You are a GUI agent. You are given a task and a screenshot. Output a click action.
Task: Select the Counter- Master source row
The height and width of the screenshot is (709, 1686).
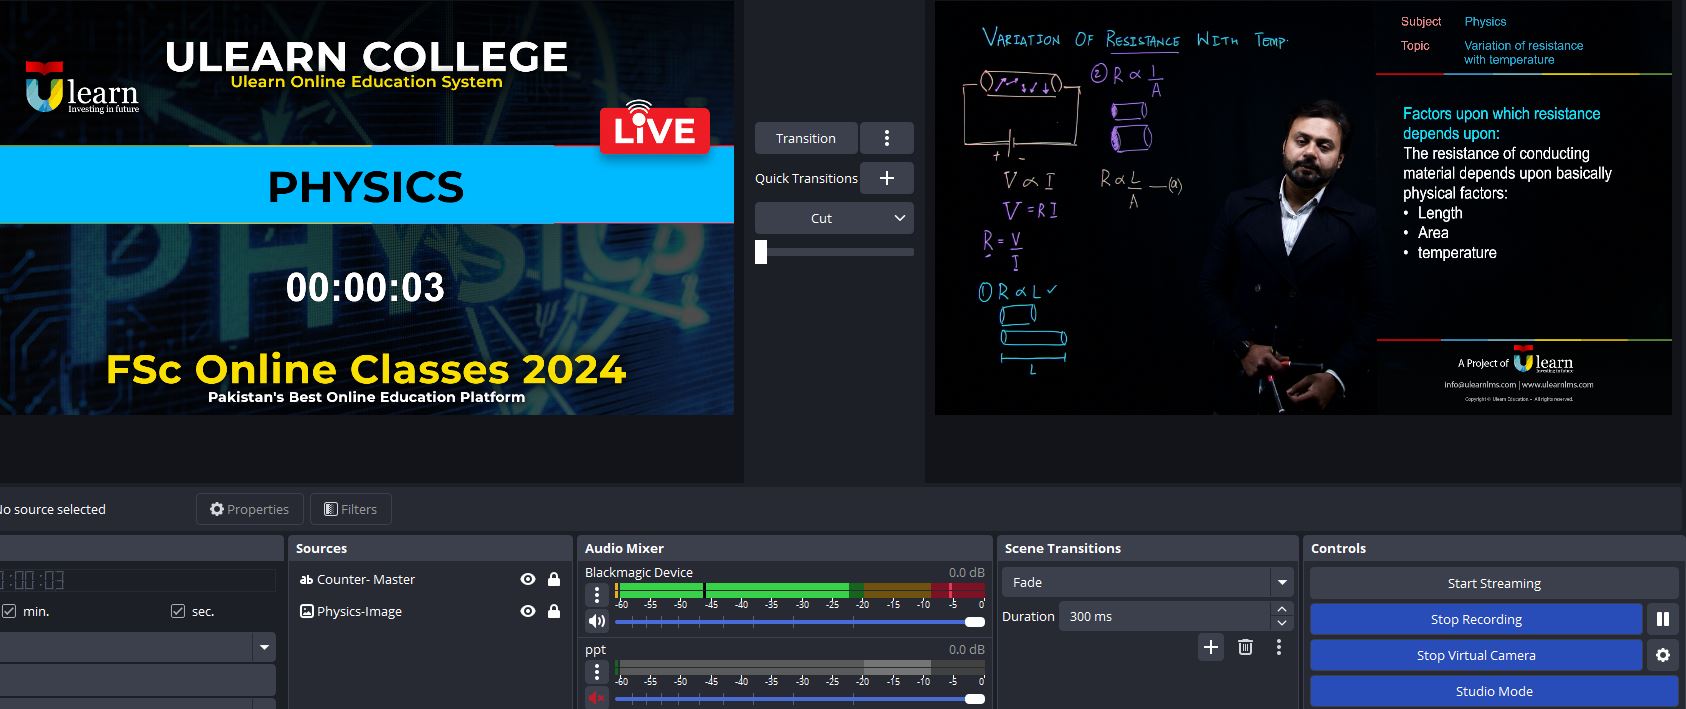click(430, 579)
